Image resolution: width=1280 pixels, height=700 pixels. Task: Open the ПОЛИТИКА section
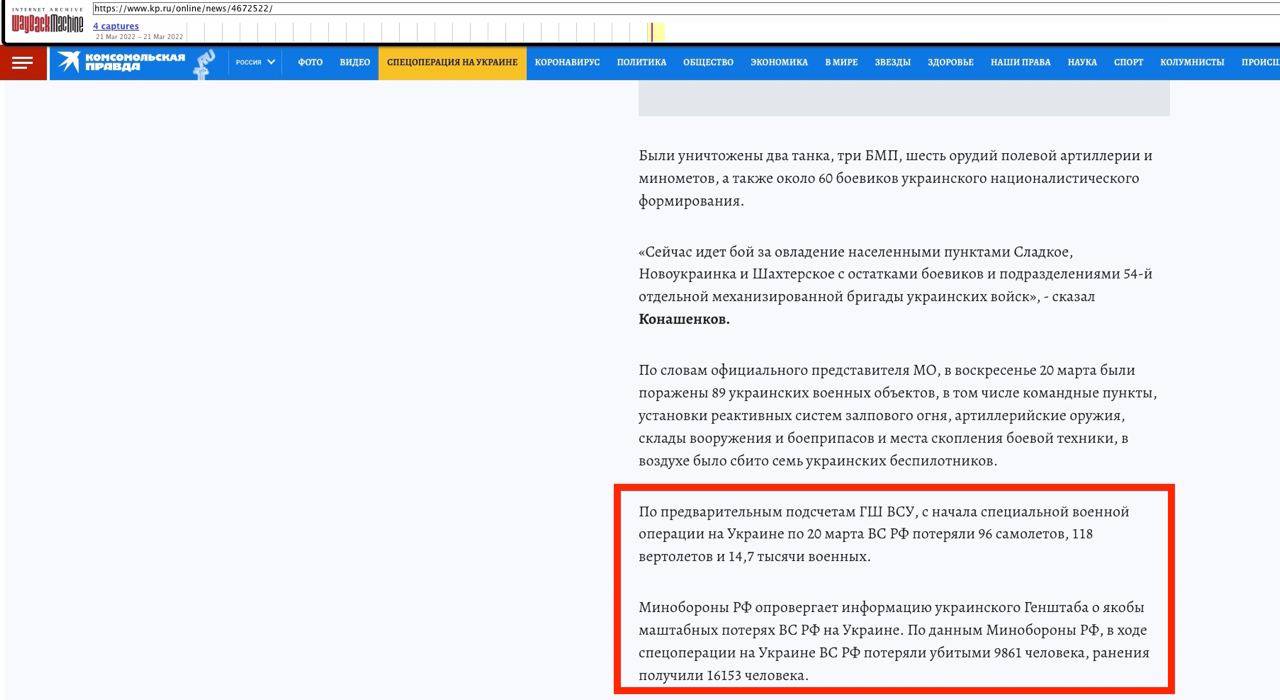pyautogui.click(x=643, y=61)
